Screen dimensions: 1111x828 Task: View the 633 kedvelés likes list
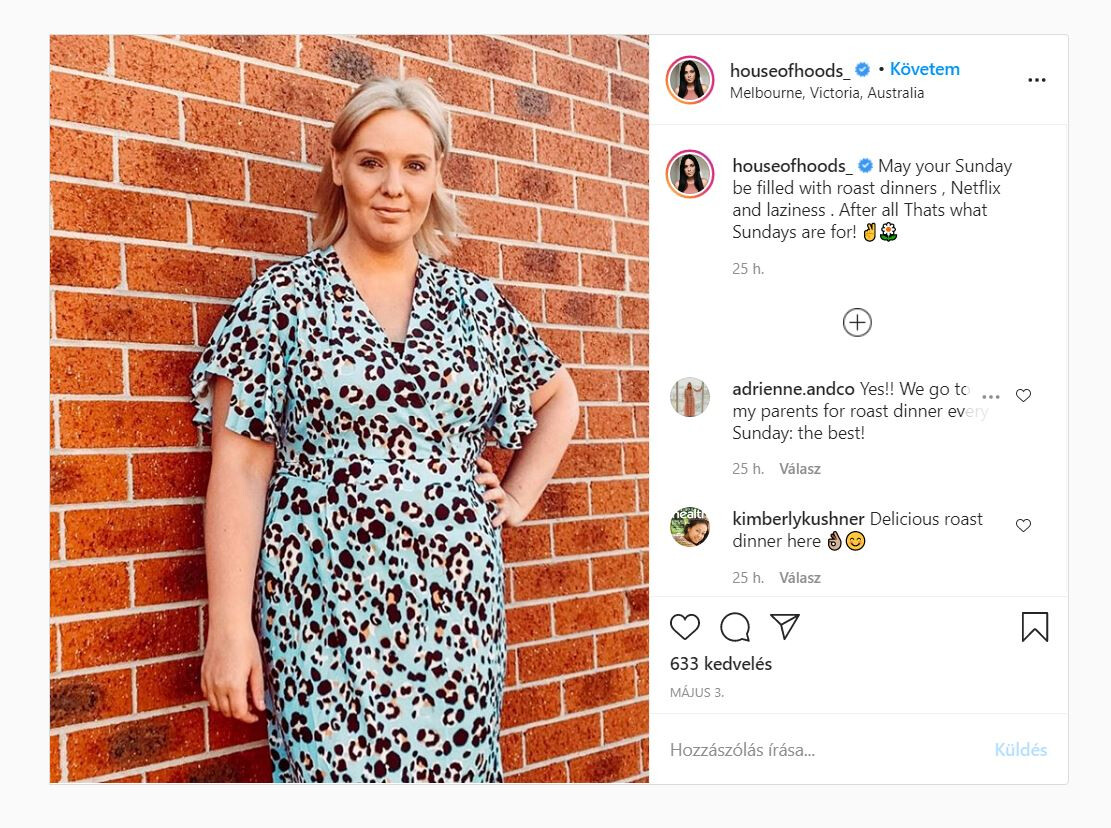(721, 664)
